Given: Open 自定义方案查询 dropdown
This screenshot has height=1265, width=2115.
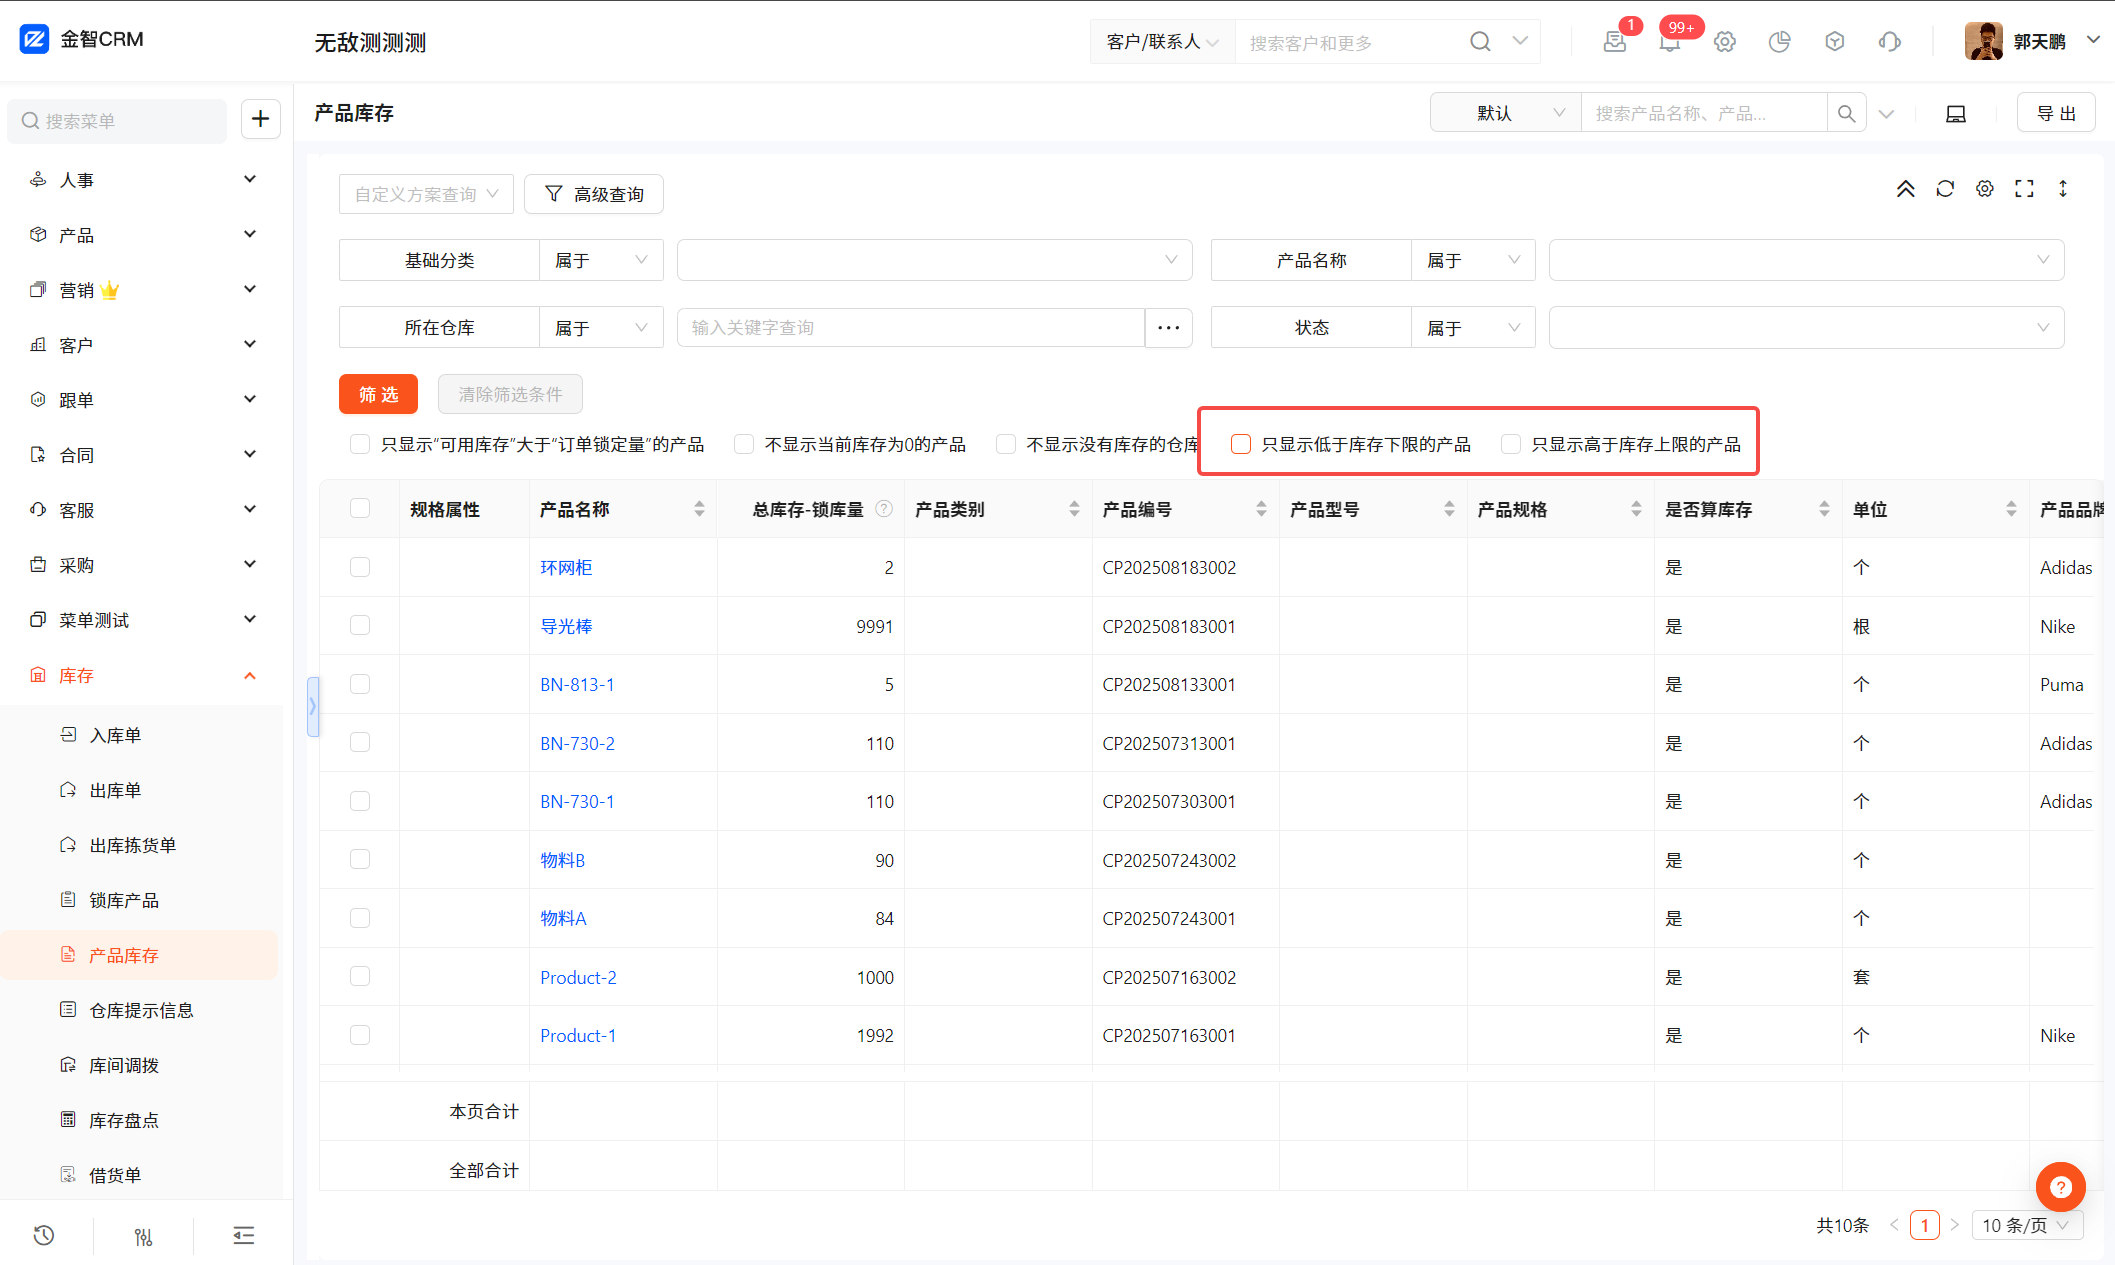Looking at the screenshot, I should point(426,194).
